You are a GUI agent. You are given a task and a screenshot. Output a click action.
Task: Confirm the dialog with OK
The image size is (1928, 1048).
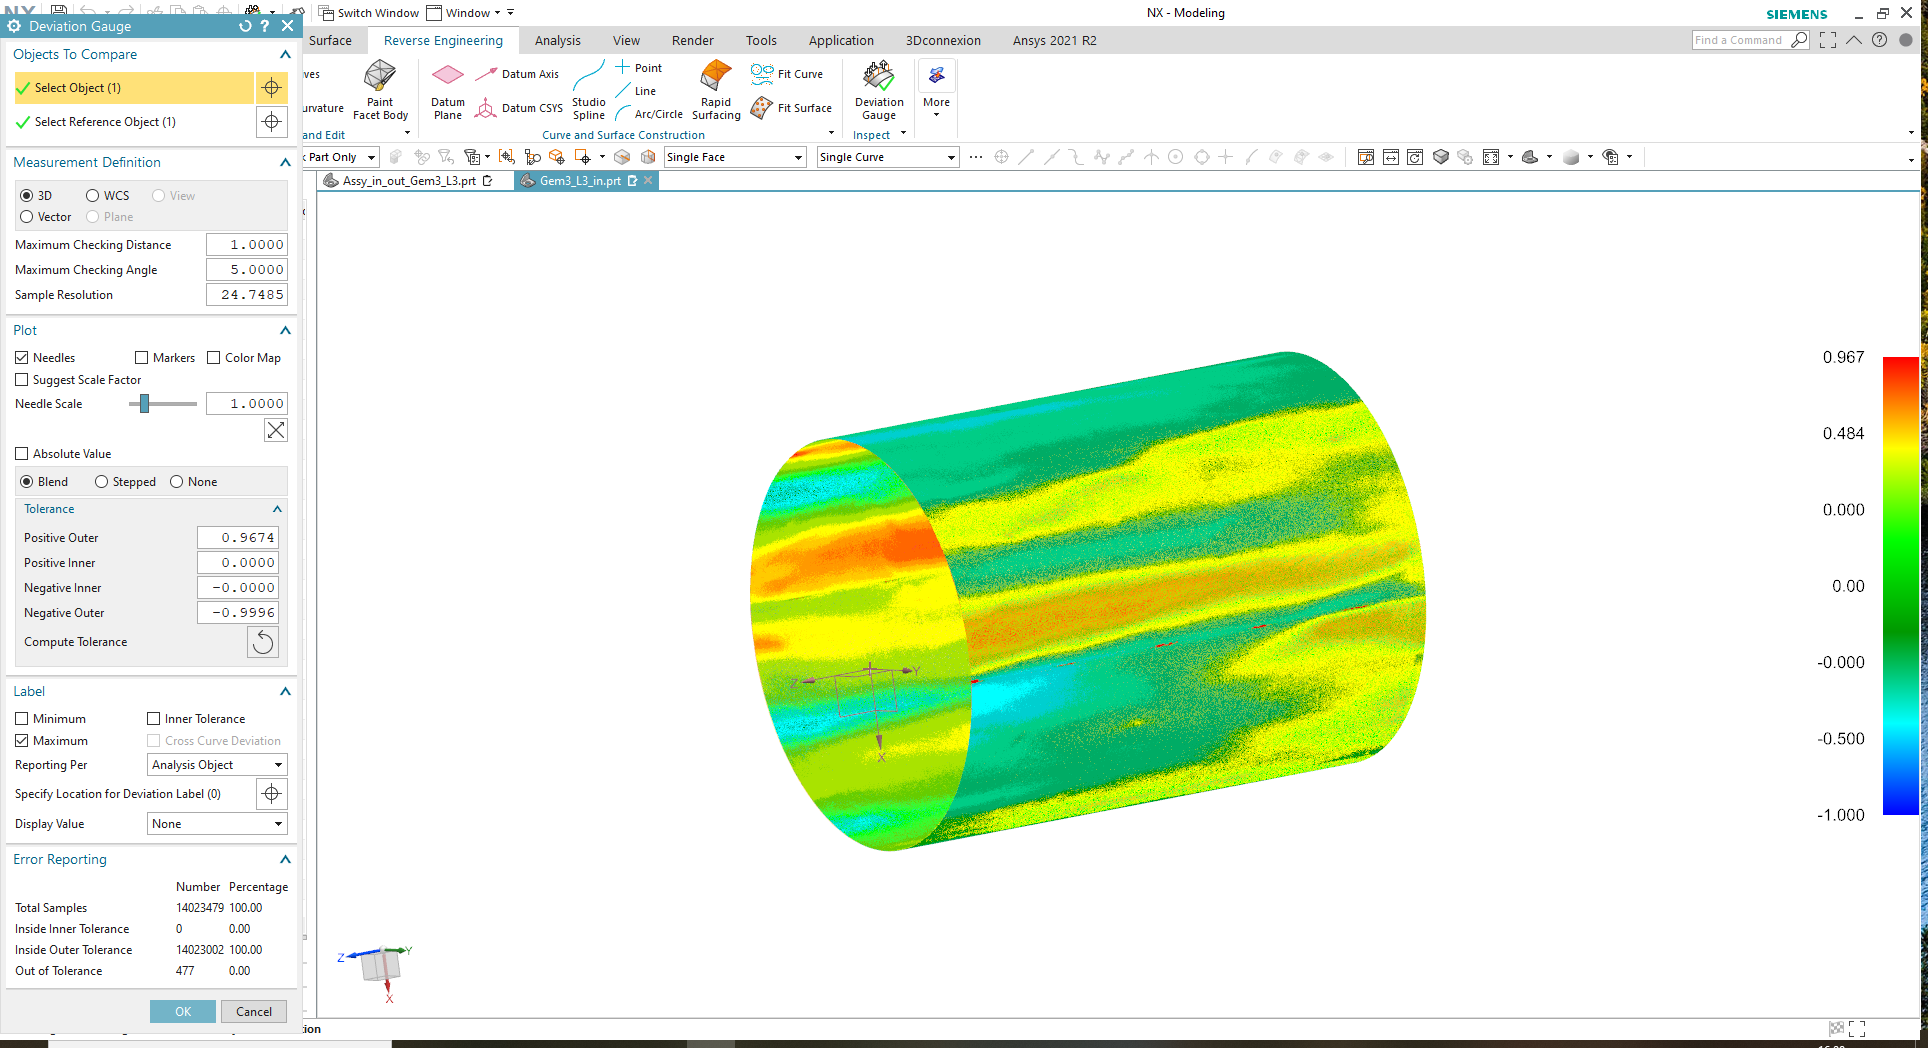click(183, 1012)
